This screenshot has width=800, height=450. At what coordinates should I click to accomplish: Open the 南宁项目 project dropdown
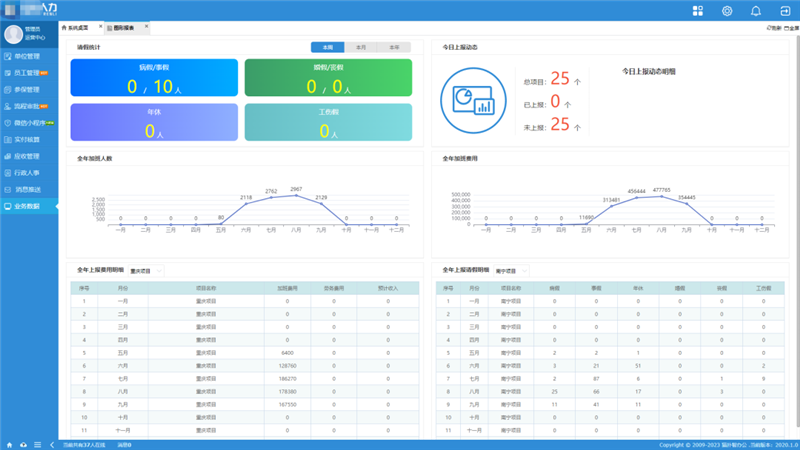(x=510, y=270)
